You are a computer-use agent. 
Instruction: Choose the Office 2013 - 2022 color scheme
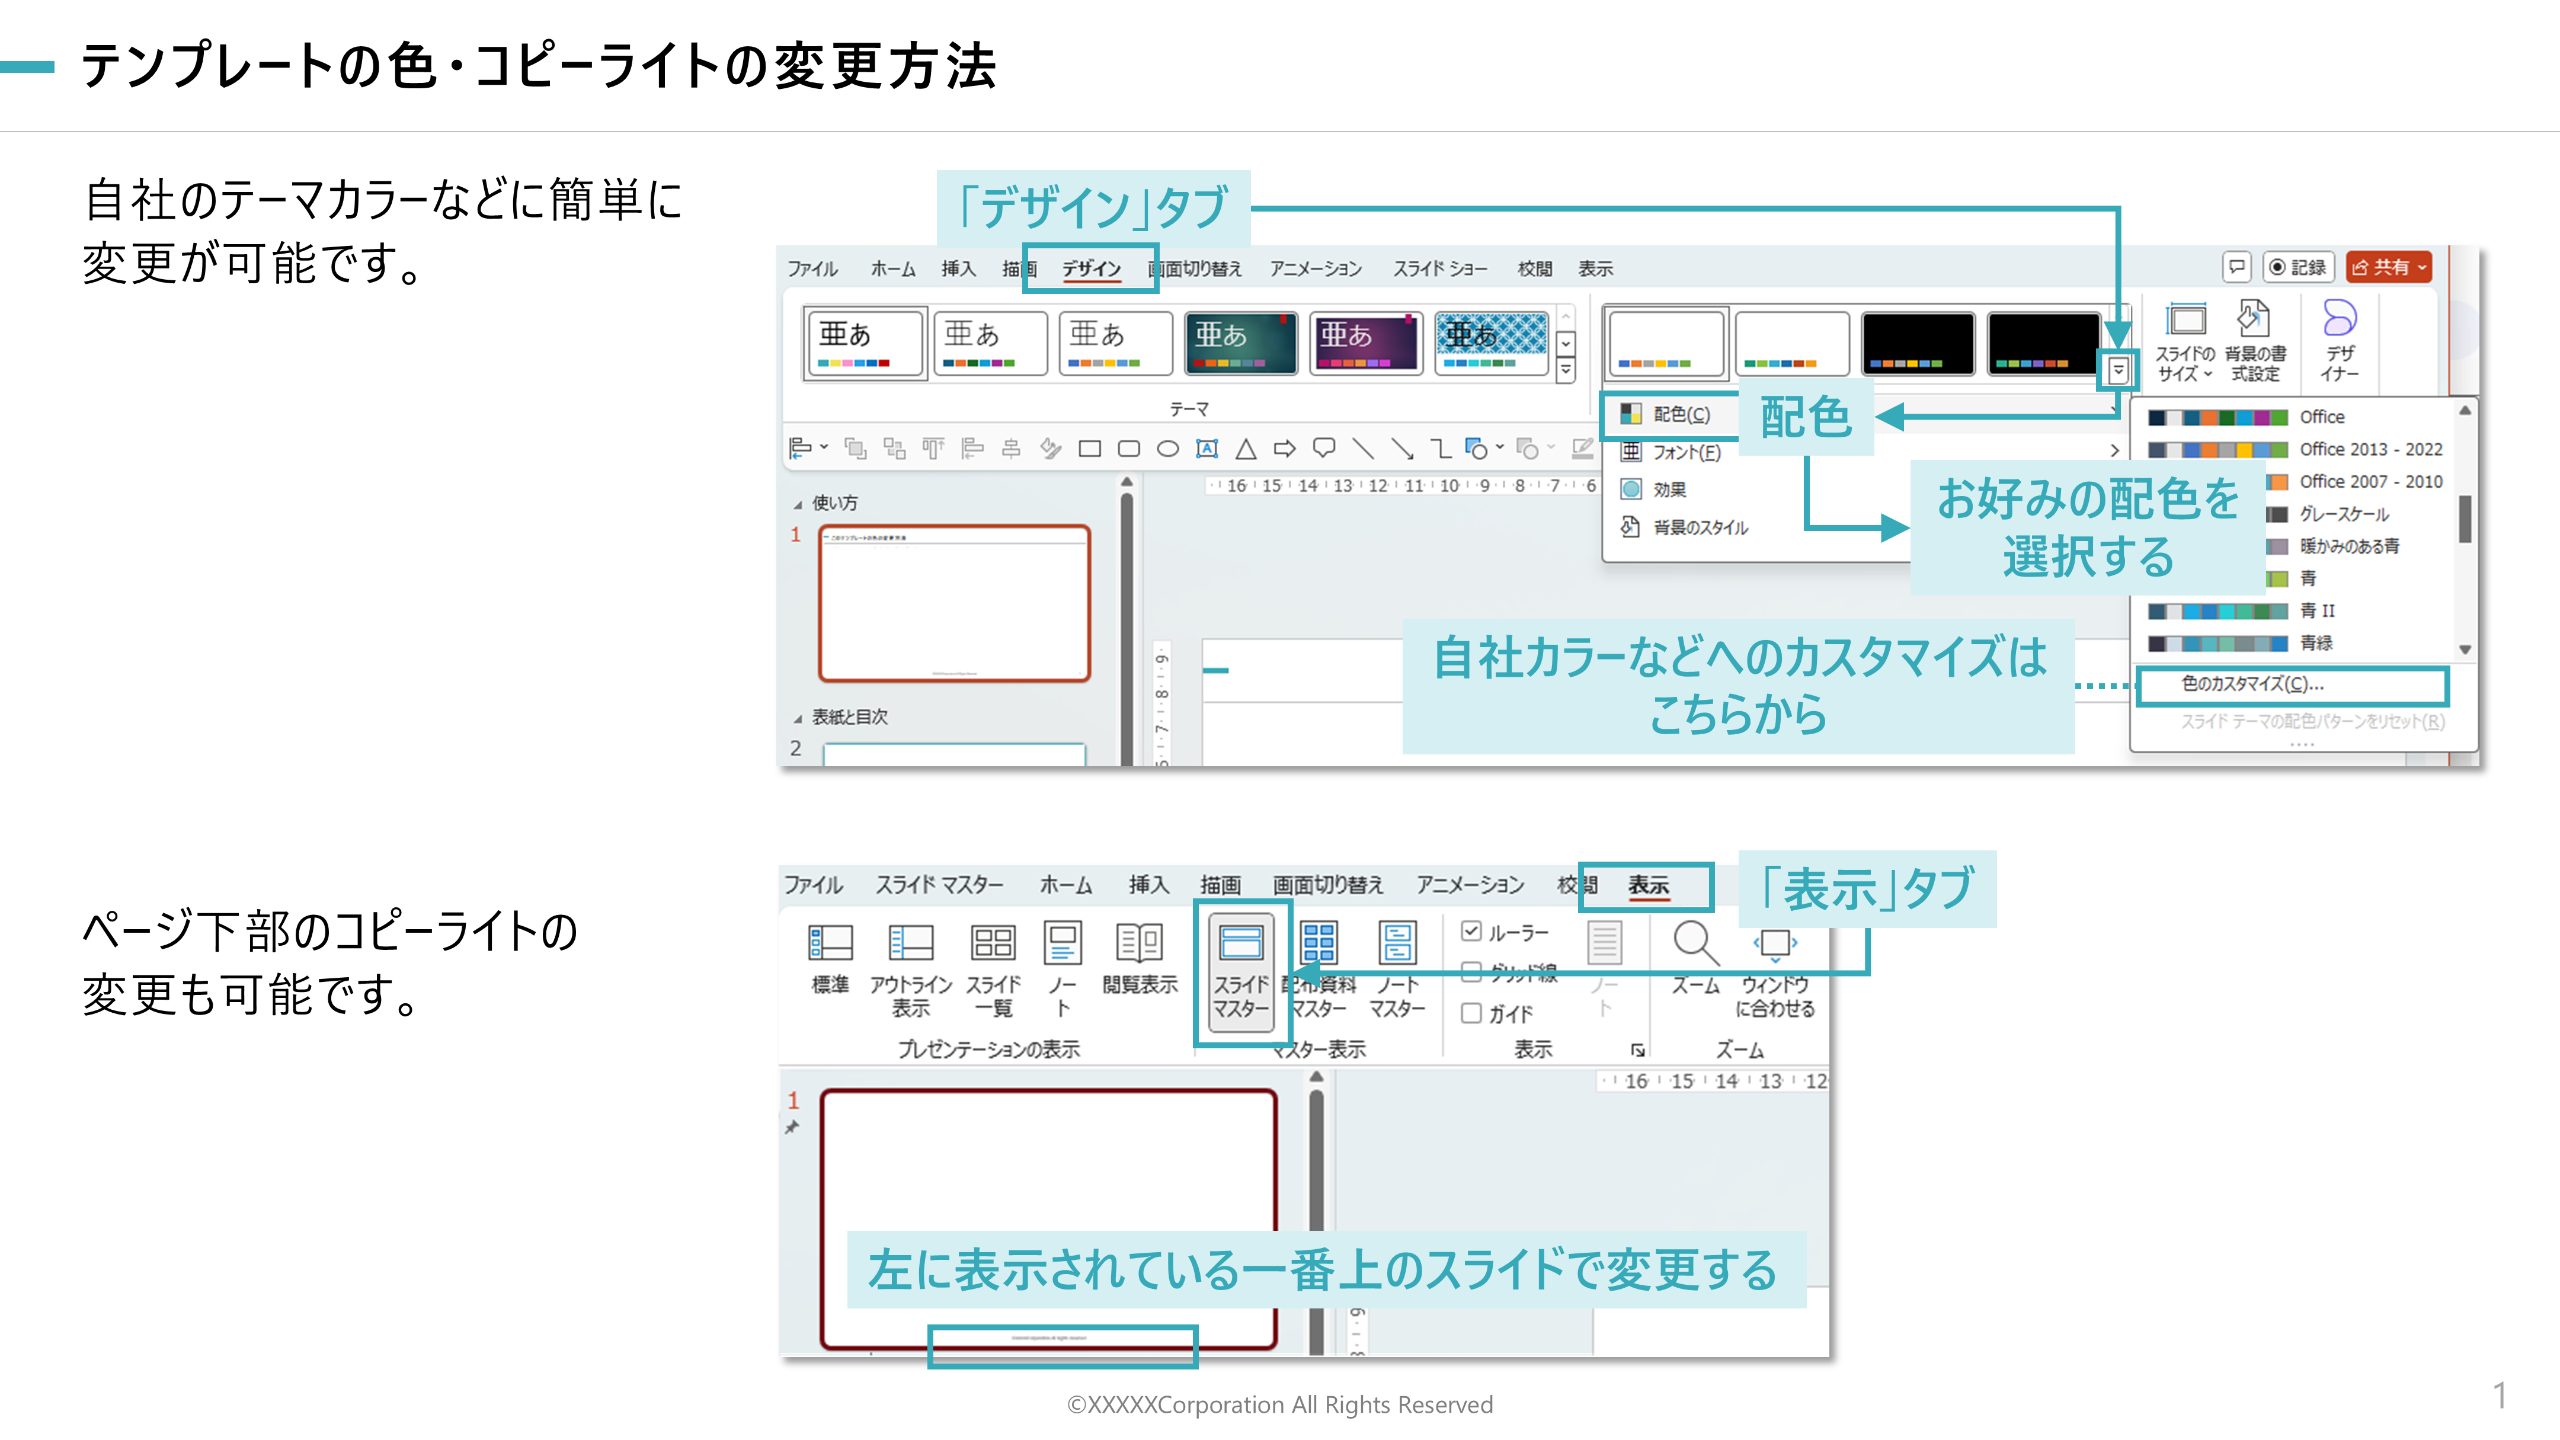point(2370,449)
